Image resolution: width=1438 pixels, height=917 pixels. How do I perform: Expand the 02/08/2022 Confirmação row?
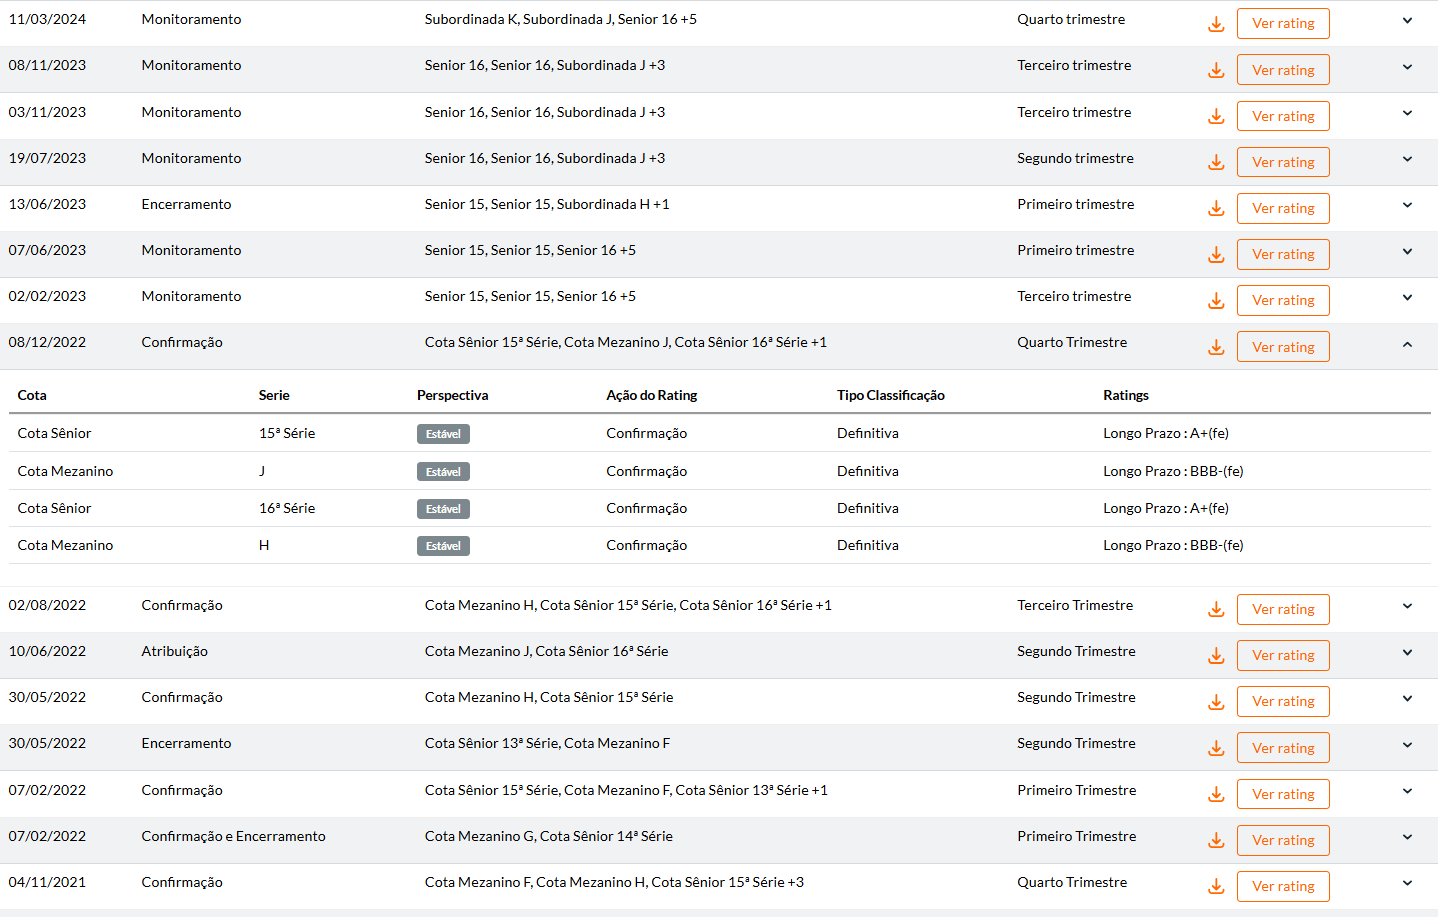[x=1407, y=607]
